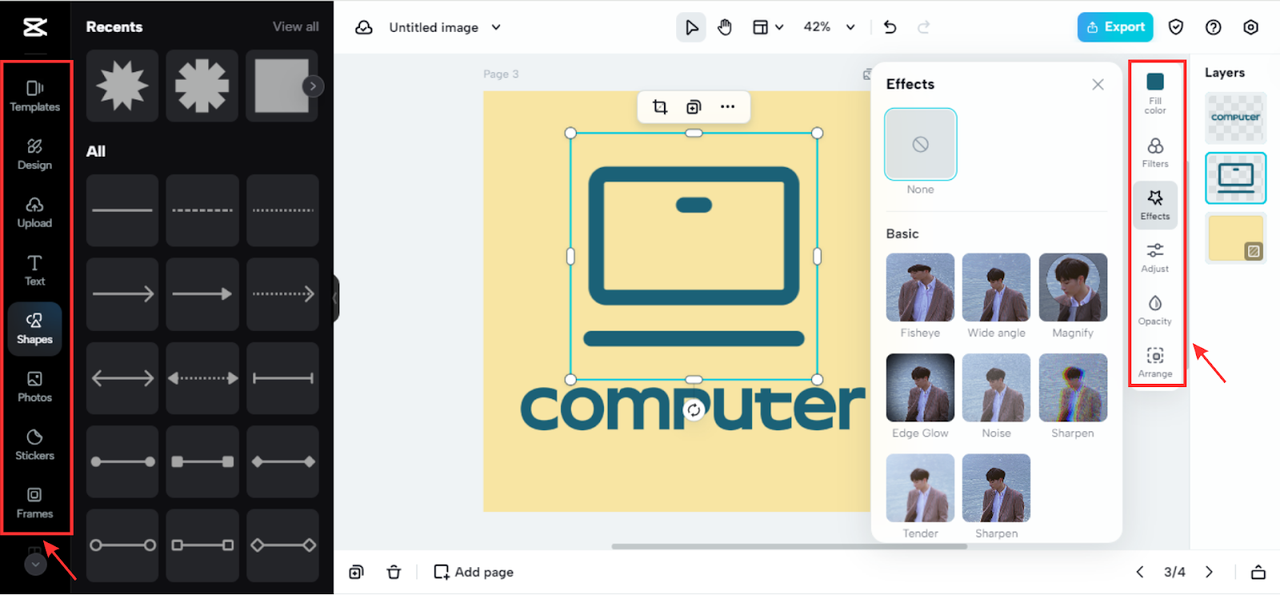
Task: Close the Effects panel
Action: pos(1098,85)
